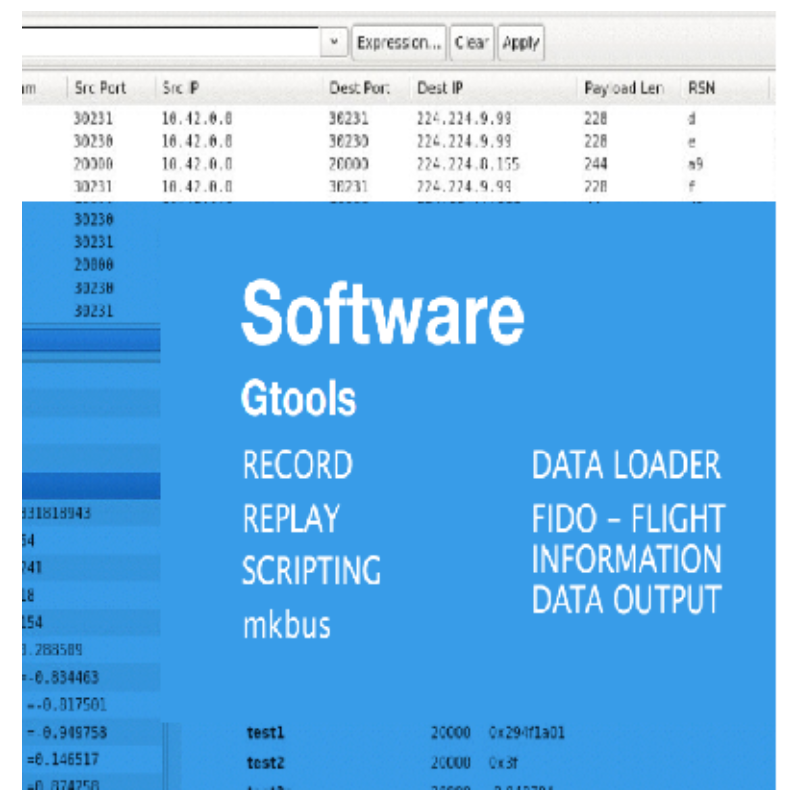Click the RECORD label

(297, 465)
